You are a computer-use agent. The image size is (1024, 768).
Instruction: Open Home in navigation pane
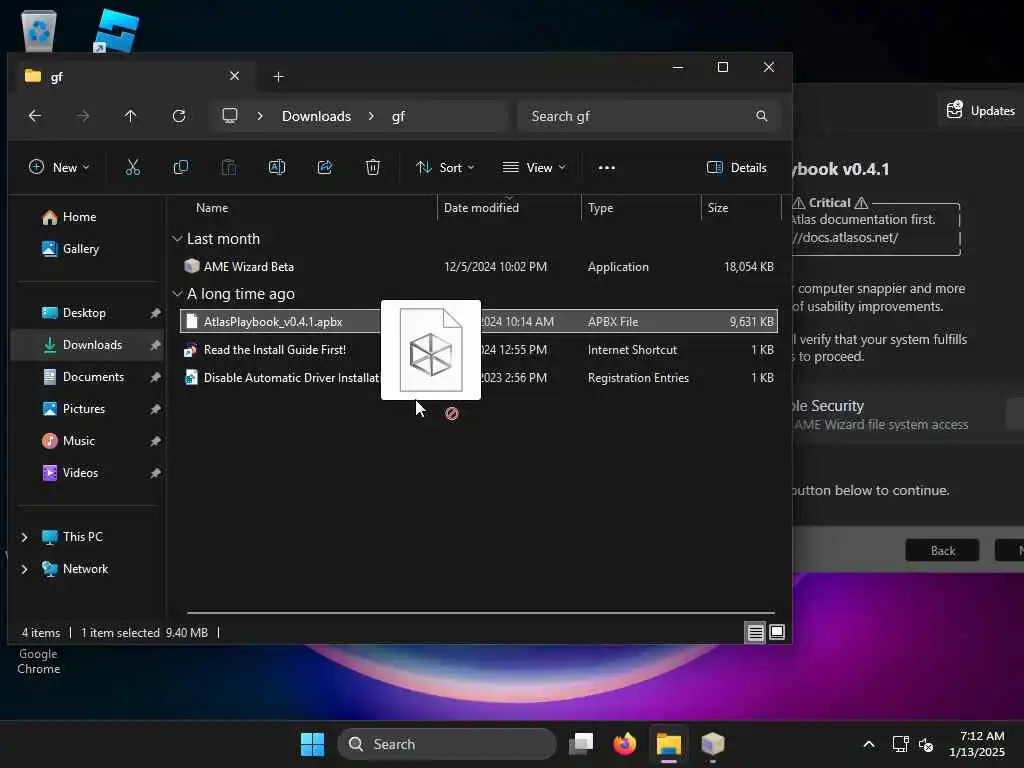pyautogui.click(x=69, y=217)
